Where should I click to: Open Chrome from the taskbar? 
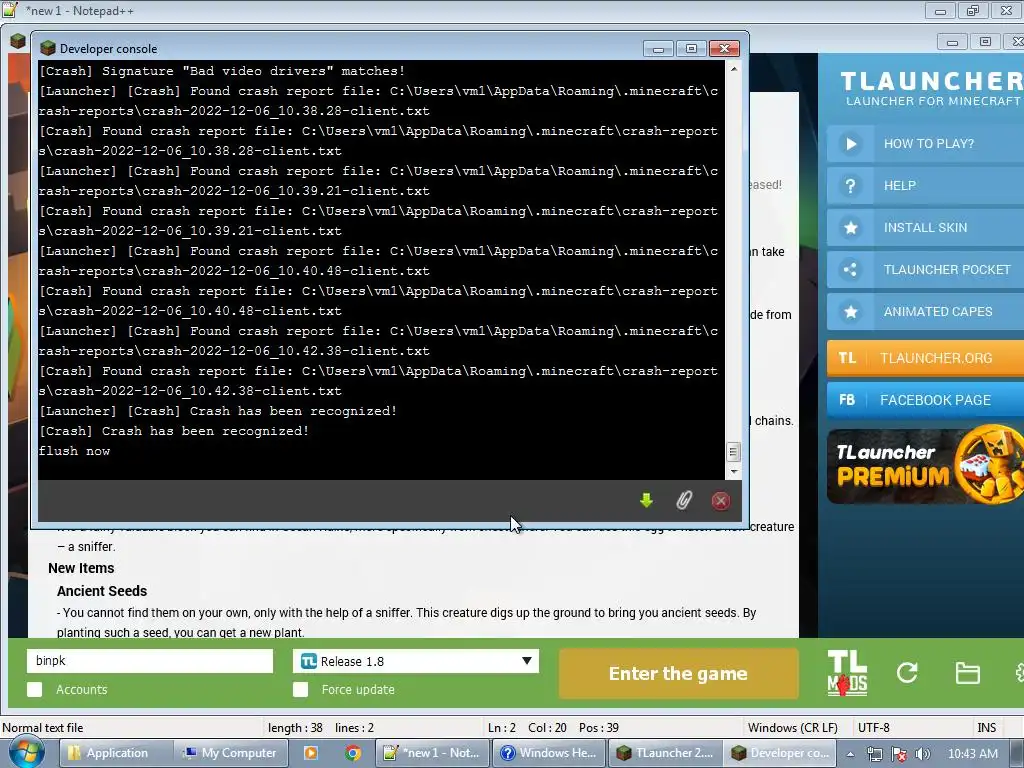353,753
